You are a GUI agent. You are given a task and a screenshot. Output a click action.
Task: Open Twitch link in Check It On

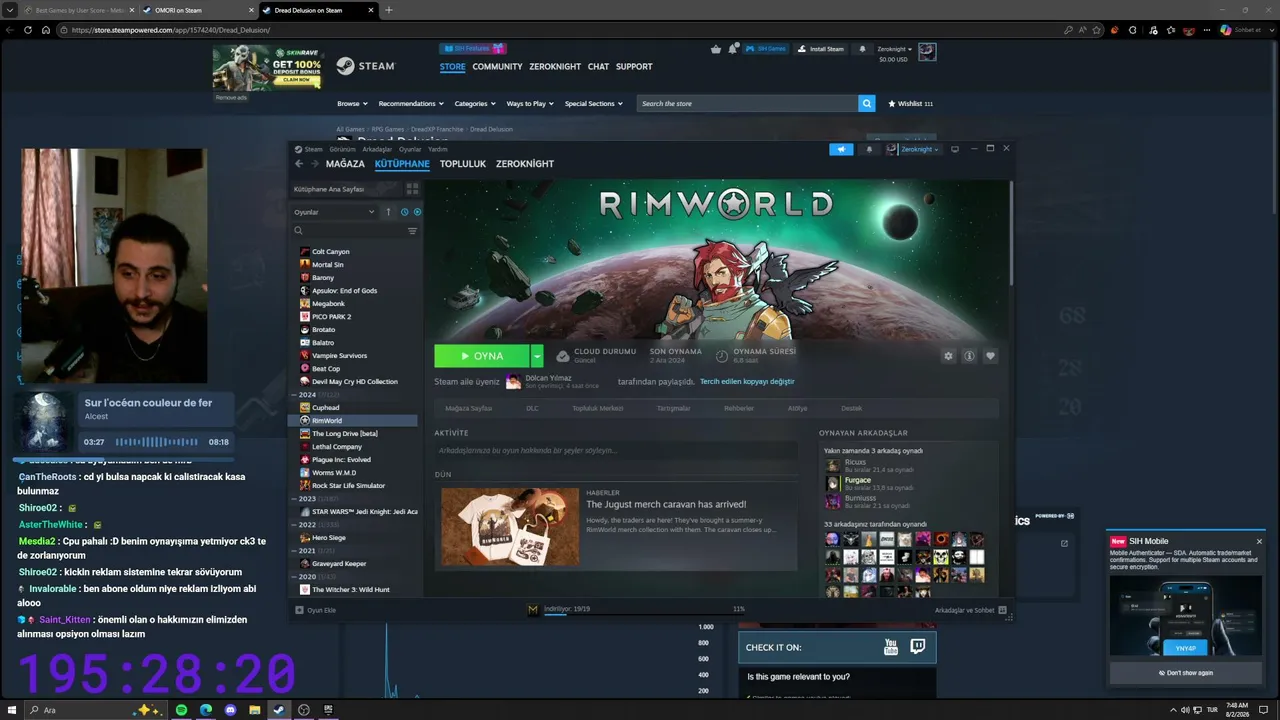click(918, 647)
